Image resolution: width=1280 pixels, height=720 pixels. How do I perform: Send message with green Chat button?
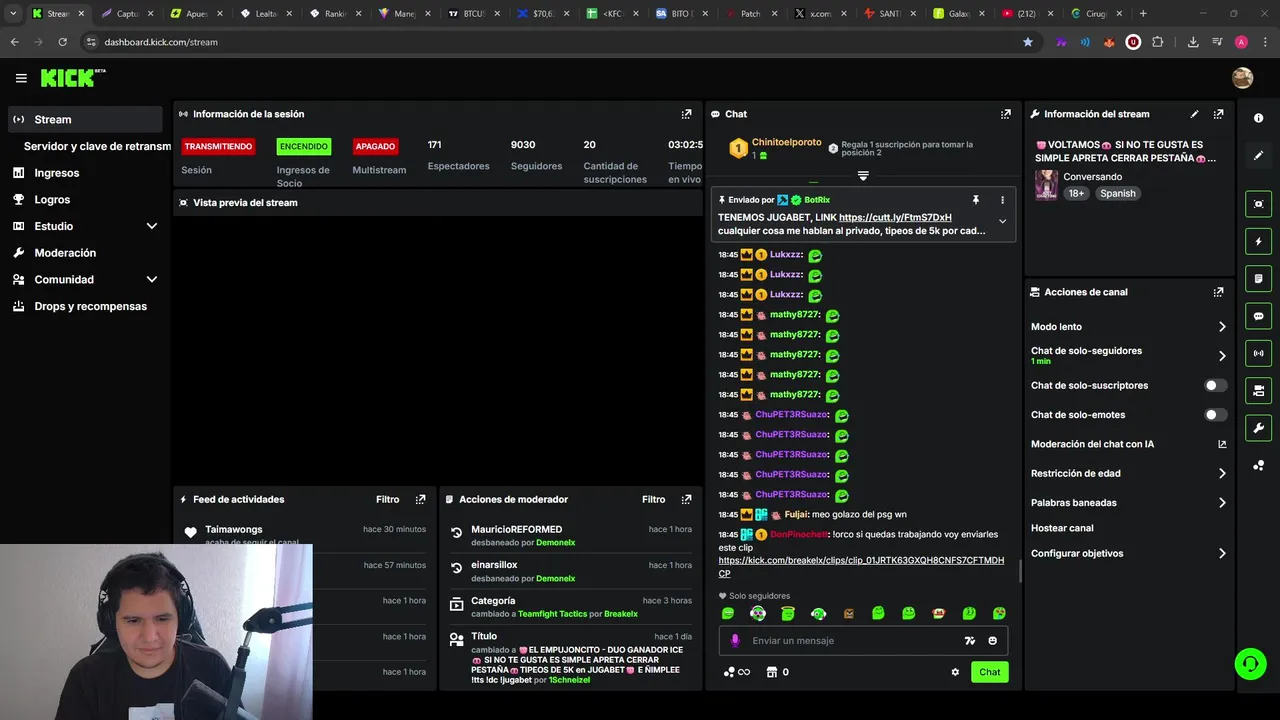pos(989,672)
